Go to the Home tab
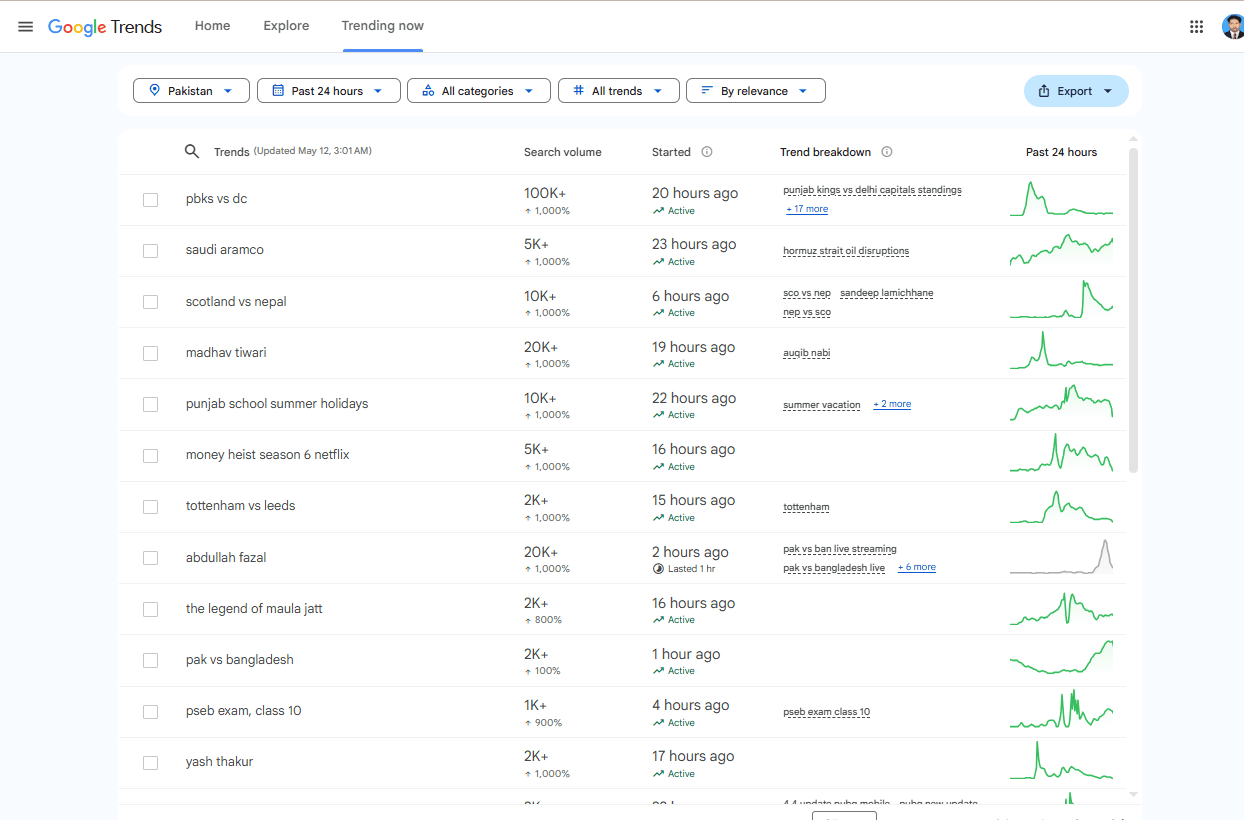The image size is (1244, 820). click(x=212, y=26)
